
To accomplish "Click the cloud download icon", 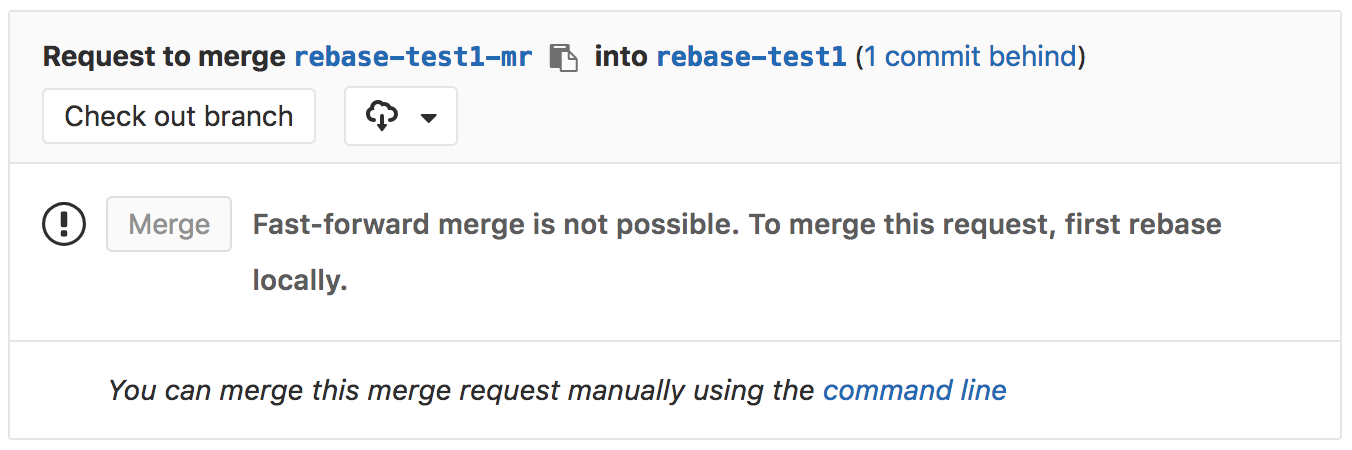I will tap(382, 117).
